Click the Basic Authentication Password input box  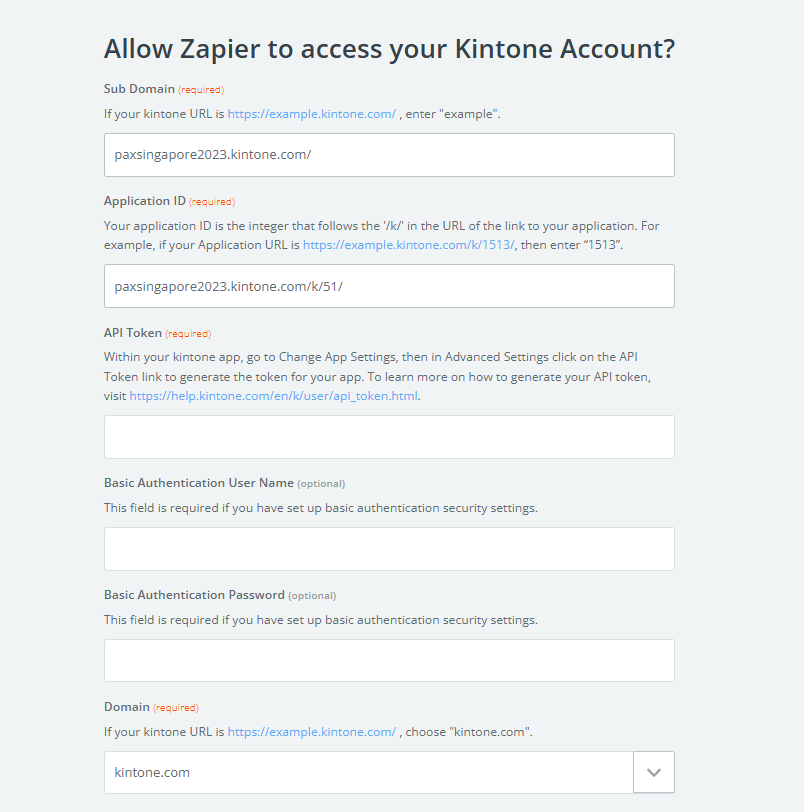389,660
